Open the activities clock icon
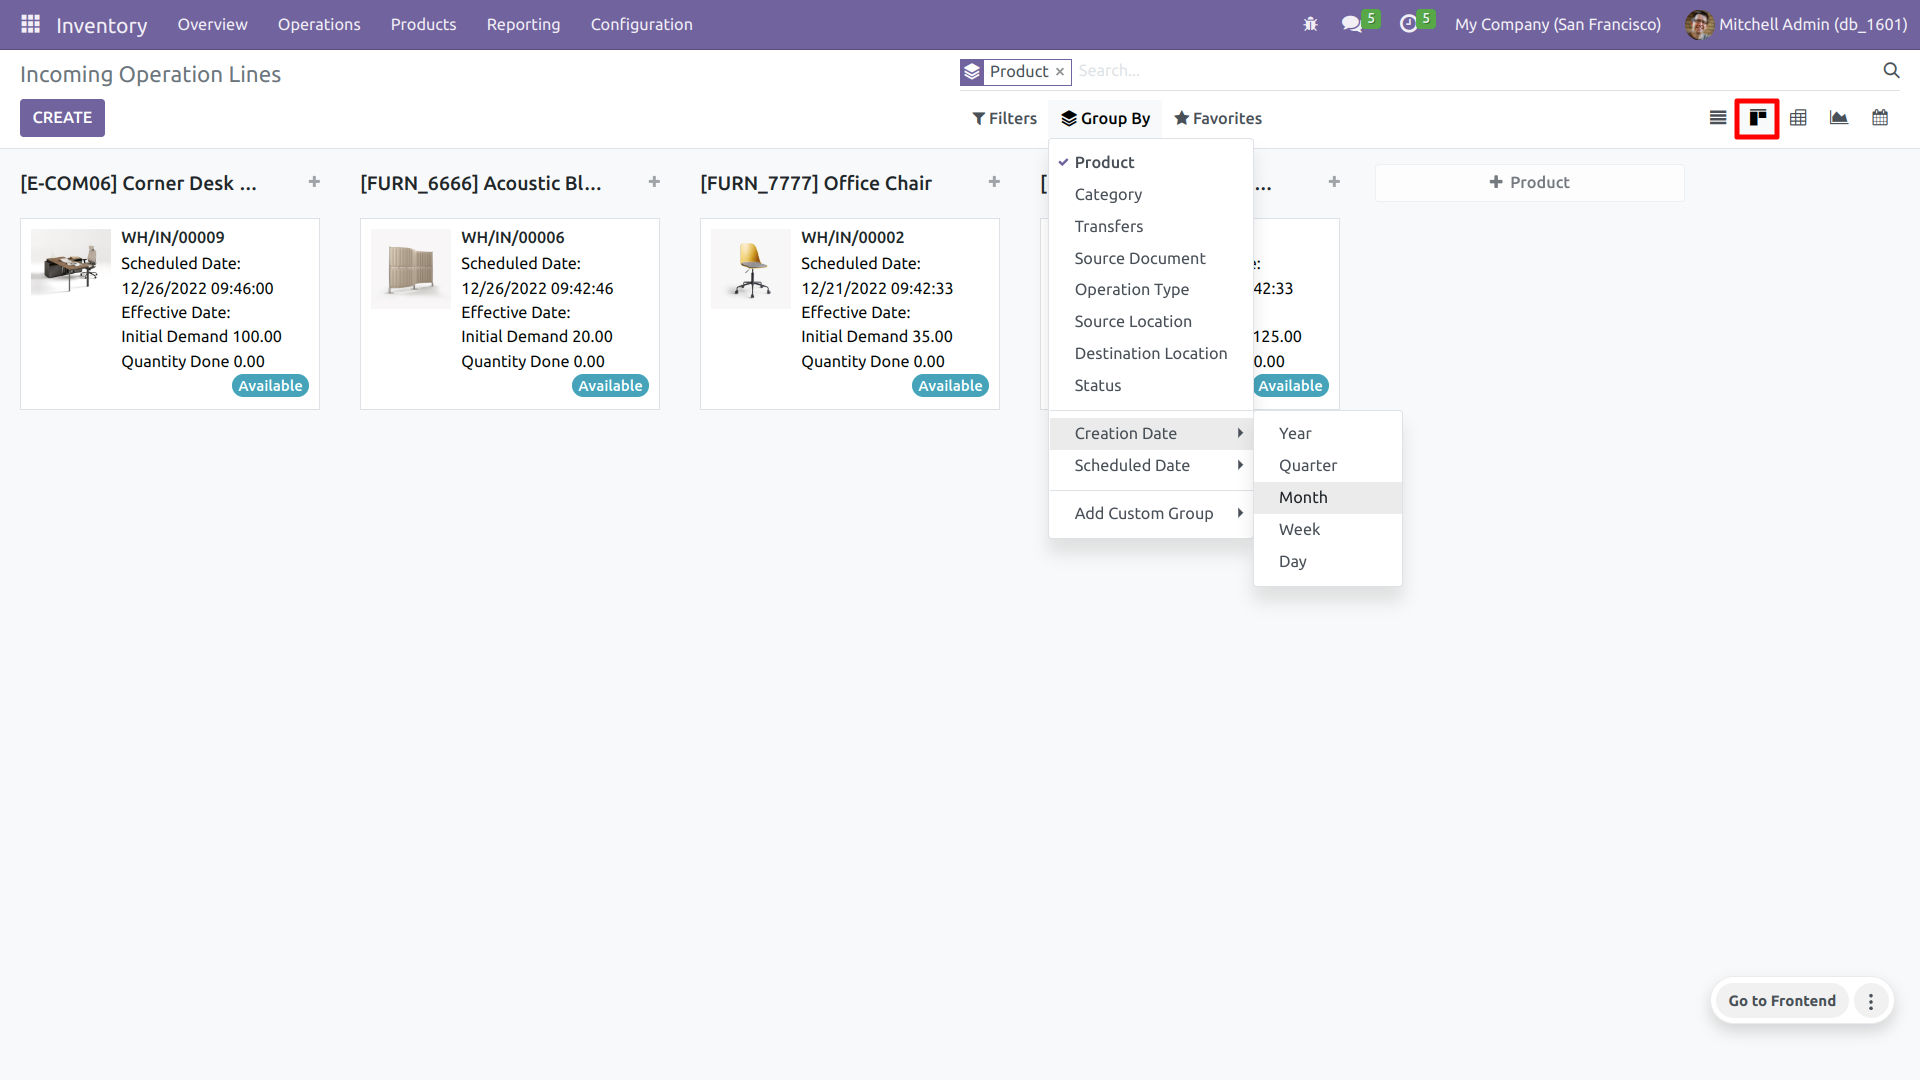This screenshot has width=1920, height=1080. coord(1408,24)
